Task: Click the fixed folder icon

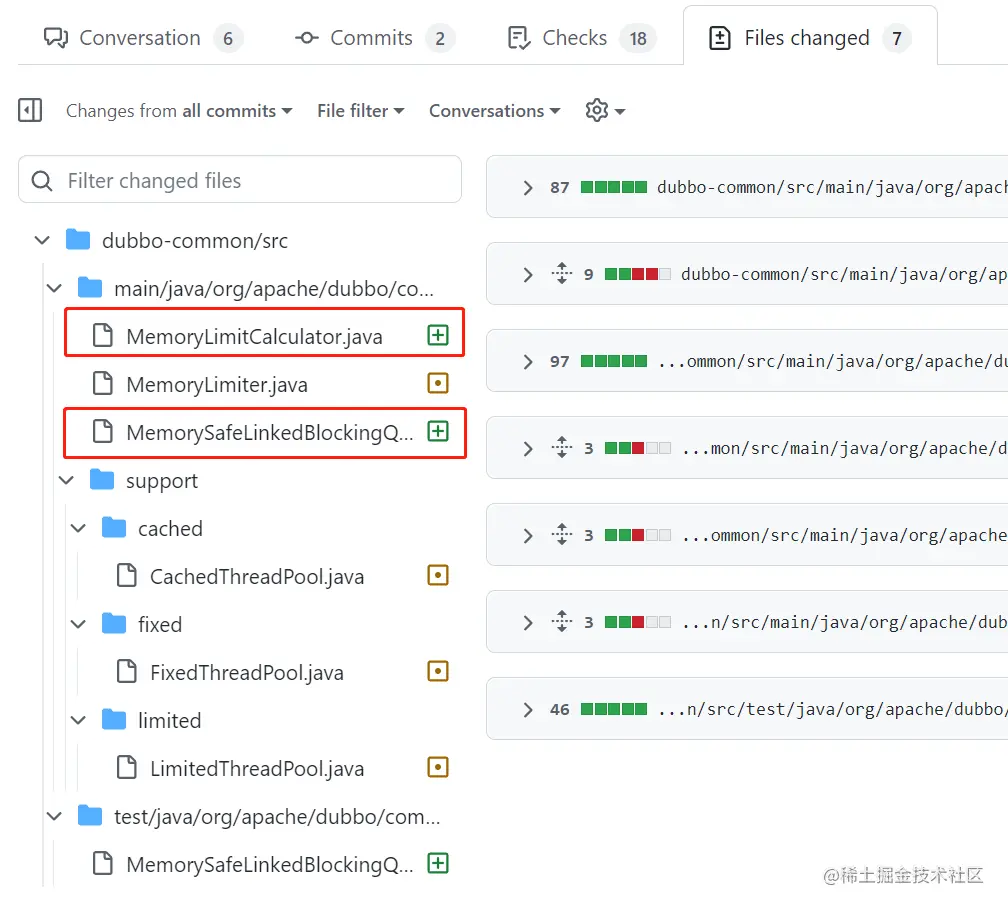Action: (114, 624)
